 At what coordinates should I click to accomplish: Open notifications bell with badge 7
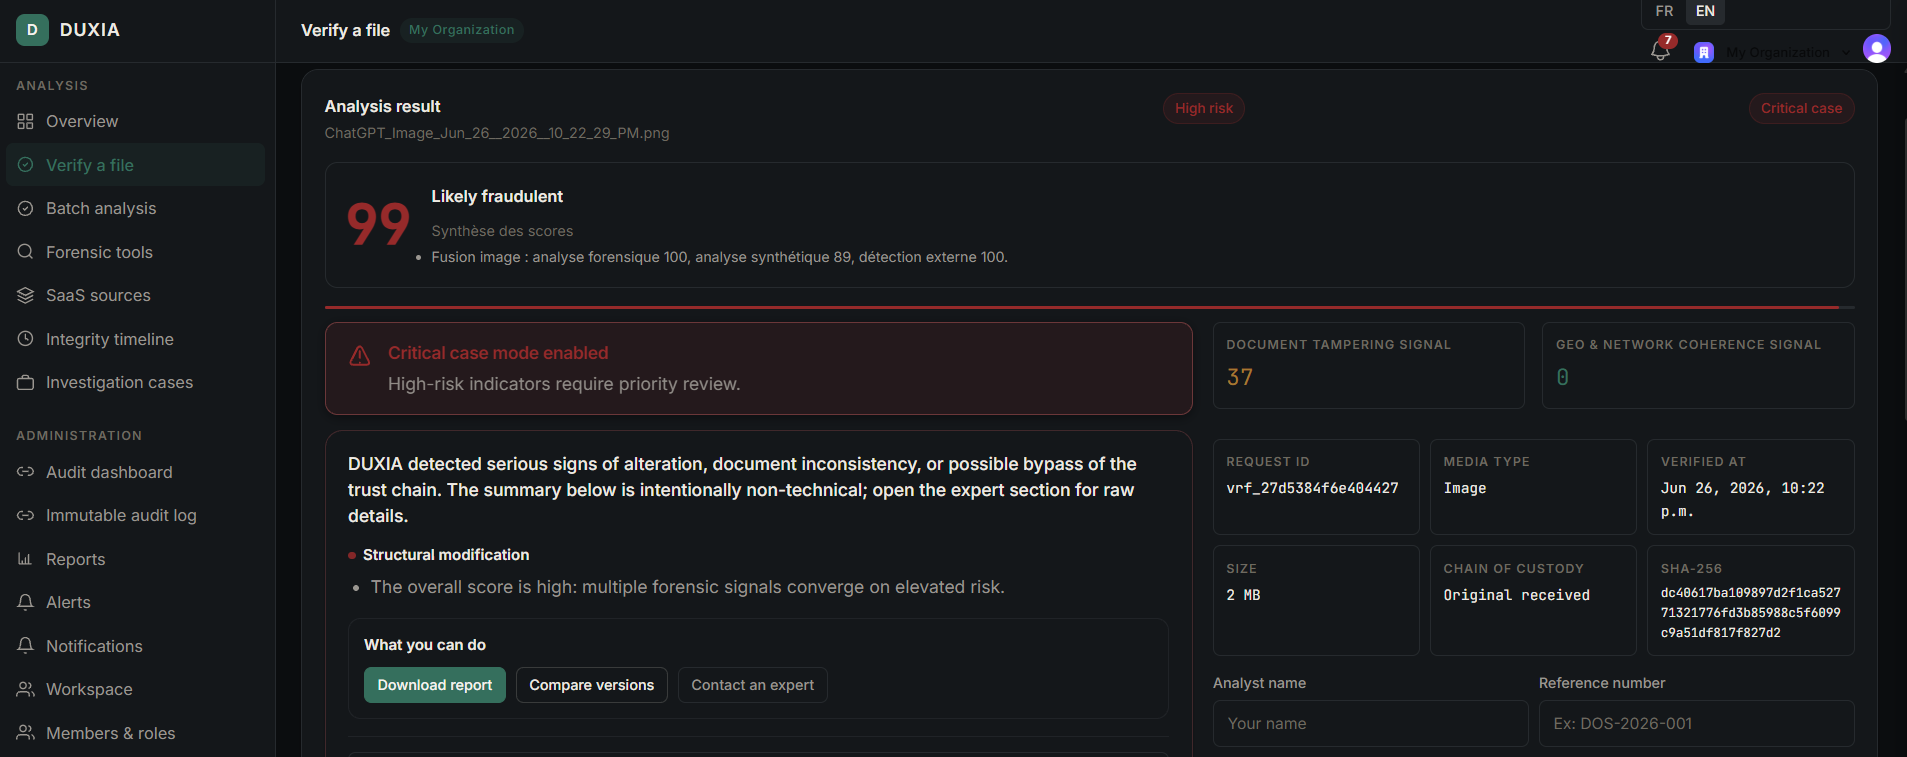(x=1661, y=49)
